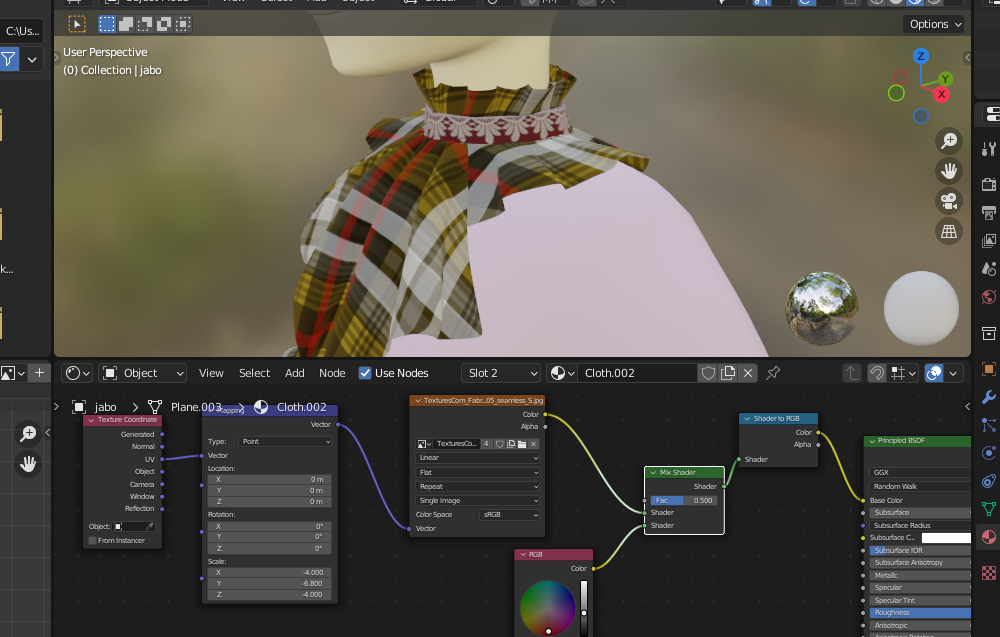Select the Tweak tool in viewport header
Image resolution: width=1000 pixels, height=637 pixels.
coord(77,24)
